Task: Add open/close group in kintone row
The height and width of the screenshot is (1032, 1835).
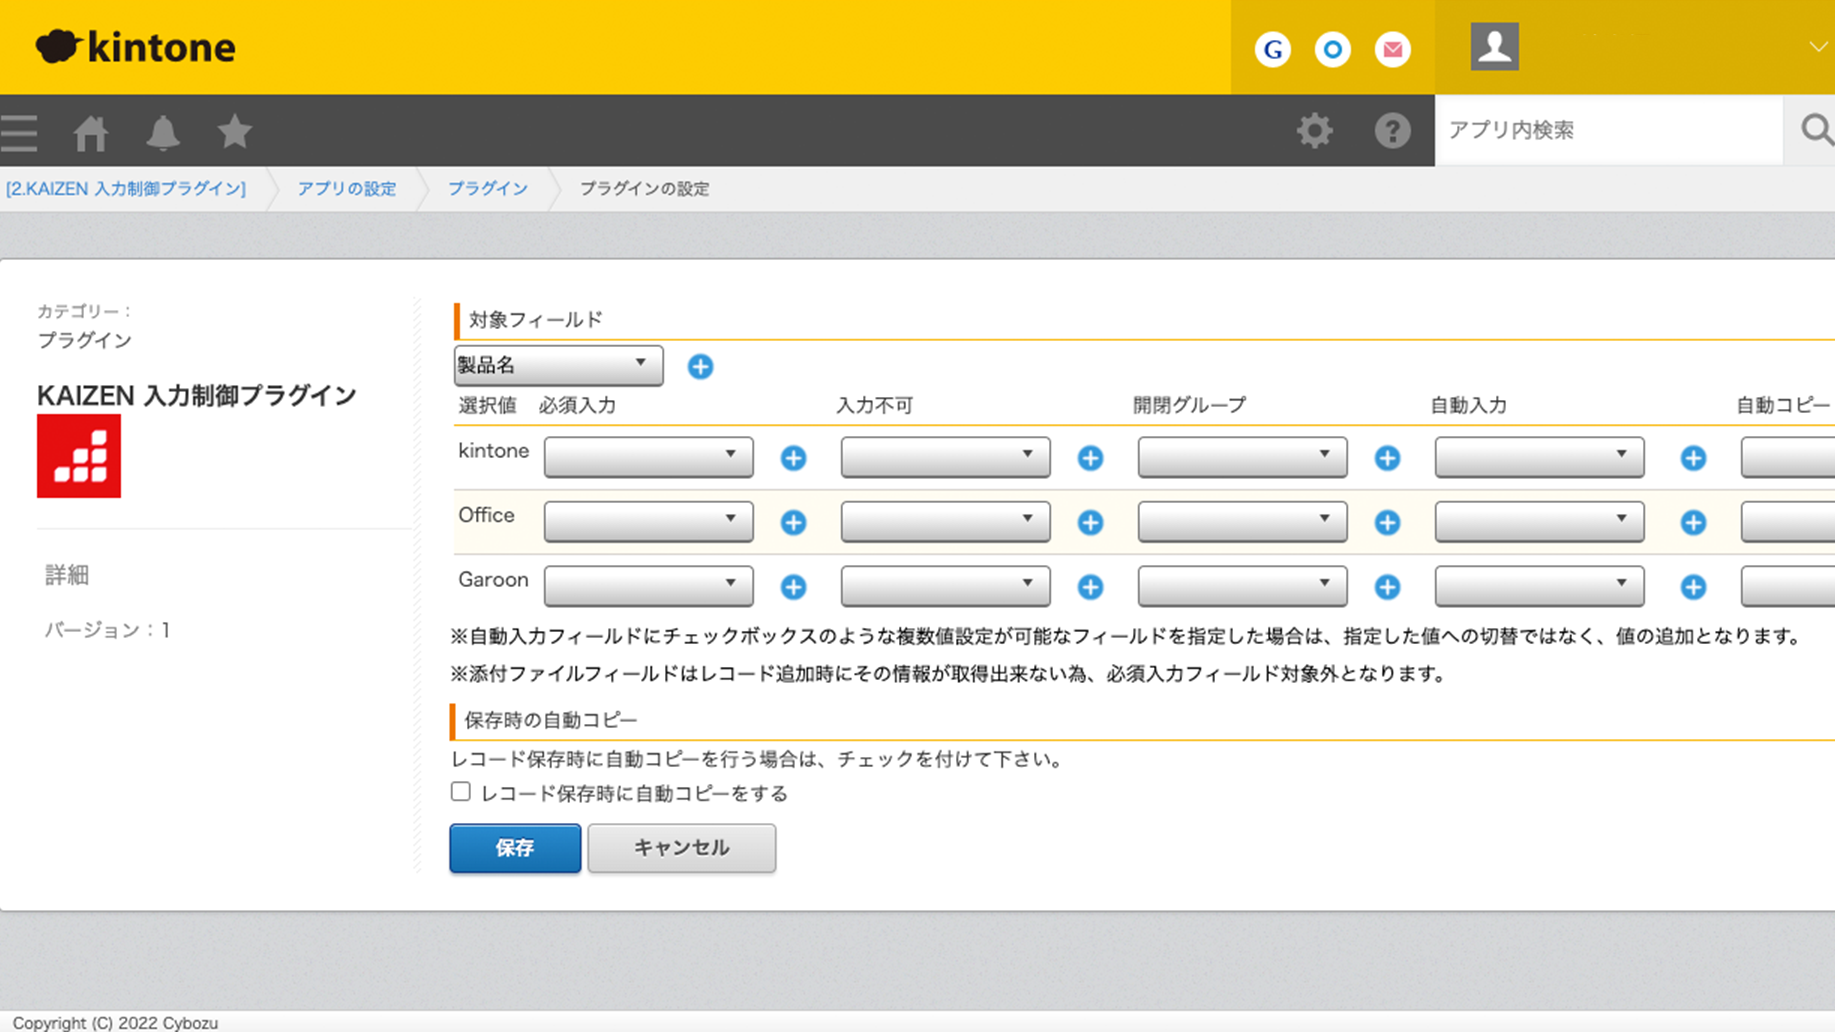Action: [x=1387, y=458]
